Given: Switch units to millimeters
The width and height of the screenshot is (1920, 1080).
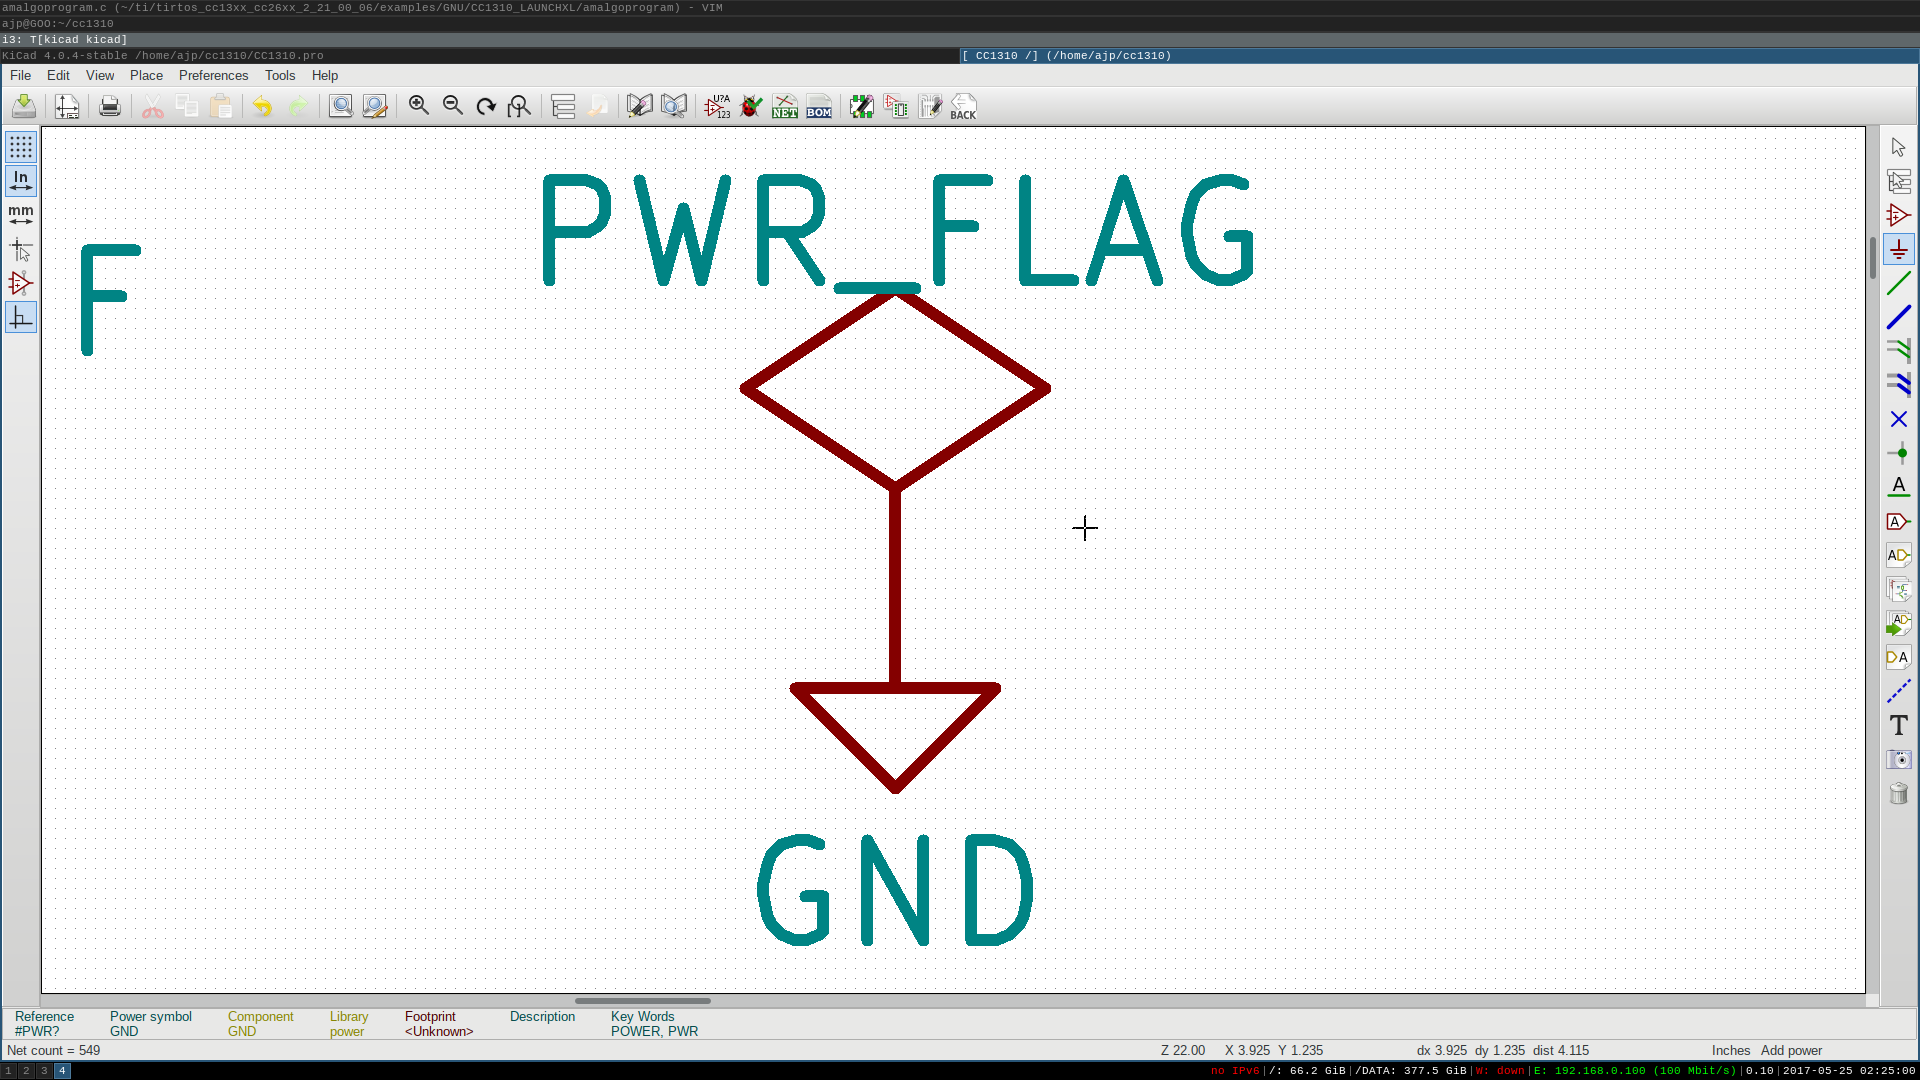Looking at the screenshot, I should [21, 215].
